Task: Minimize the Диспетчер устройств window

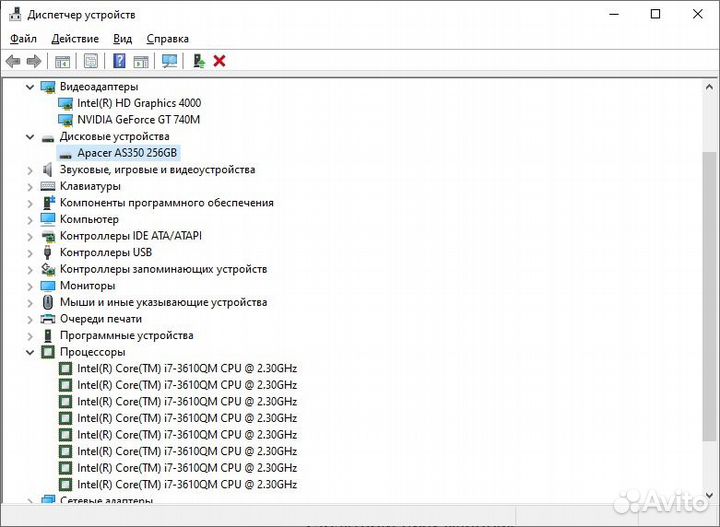Action: click(614, 14)
